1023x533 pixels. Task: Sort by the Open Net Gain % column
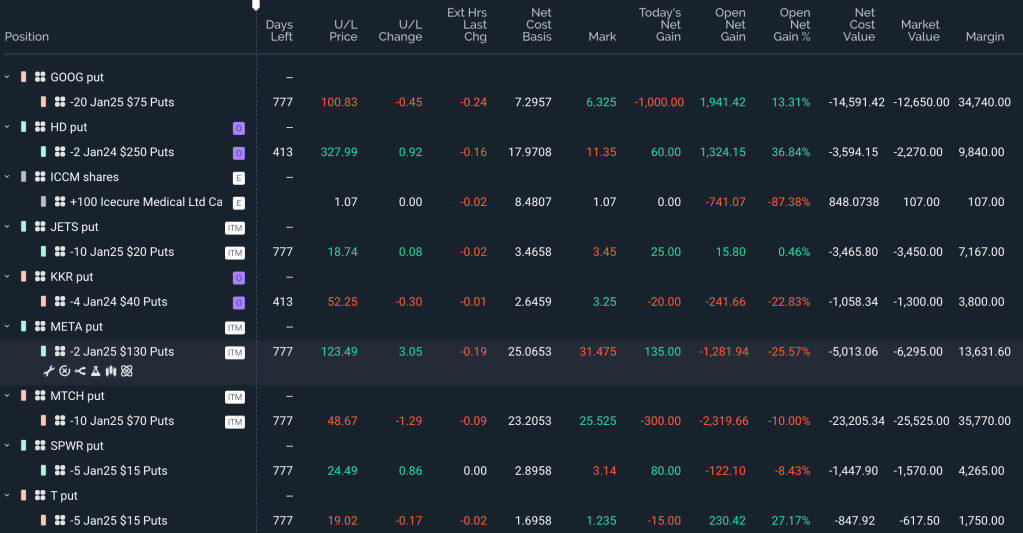(794, 25)
